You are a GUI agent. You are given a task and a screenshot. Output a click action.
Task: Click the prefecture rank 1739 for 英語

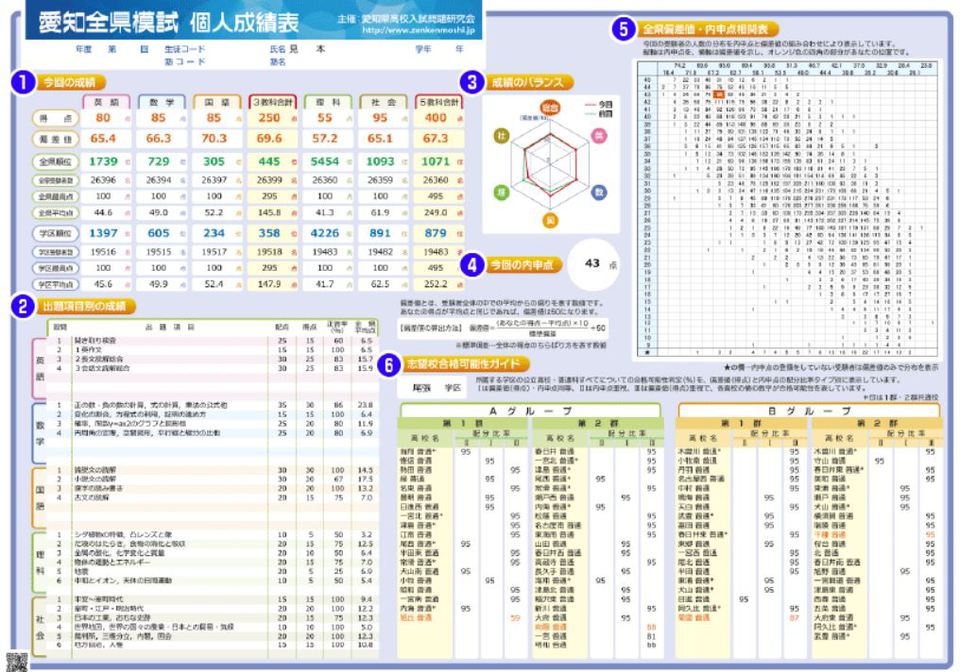click(103, 162)
